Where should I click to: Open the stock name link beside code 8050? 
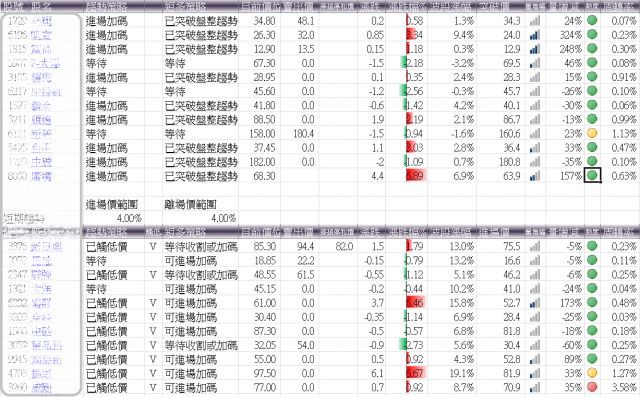[x=41, y=177]
